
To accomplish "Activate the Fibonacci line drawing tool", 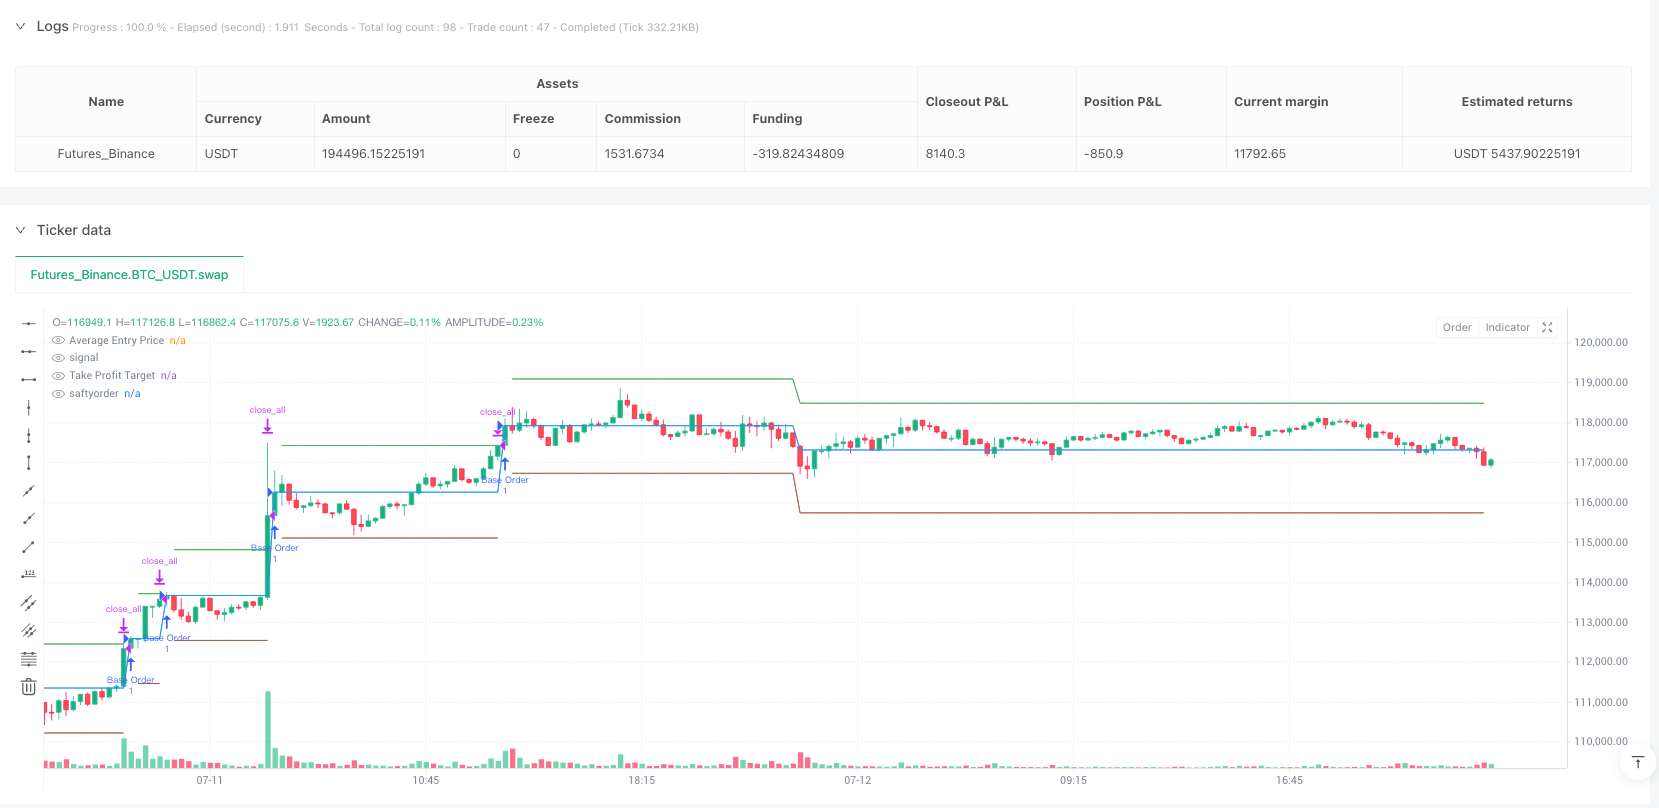I will [29, 659].
